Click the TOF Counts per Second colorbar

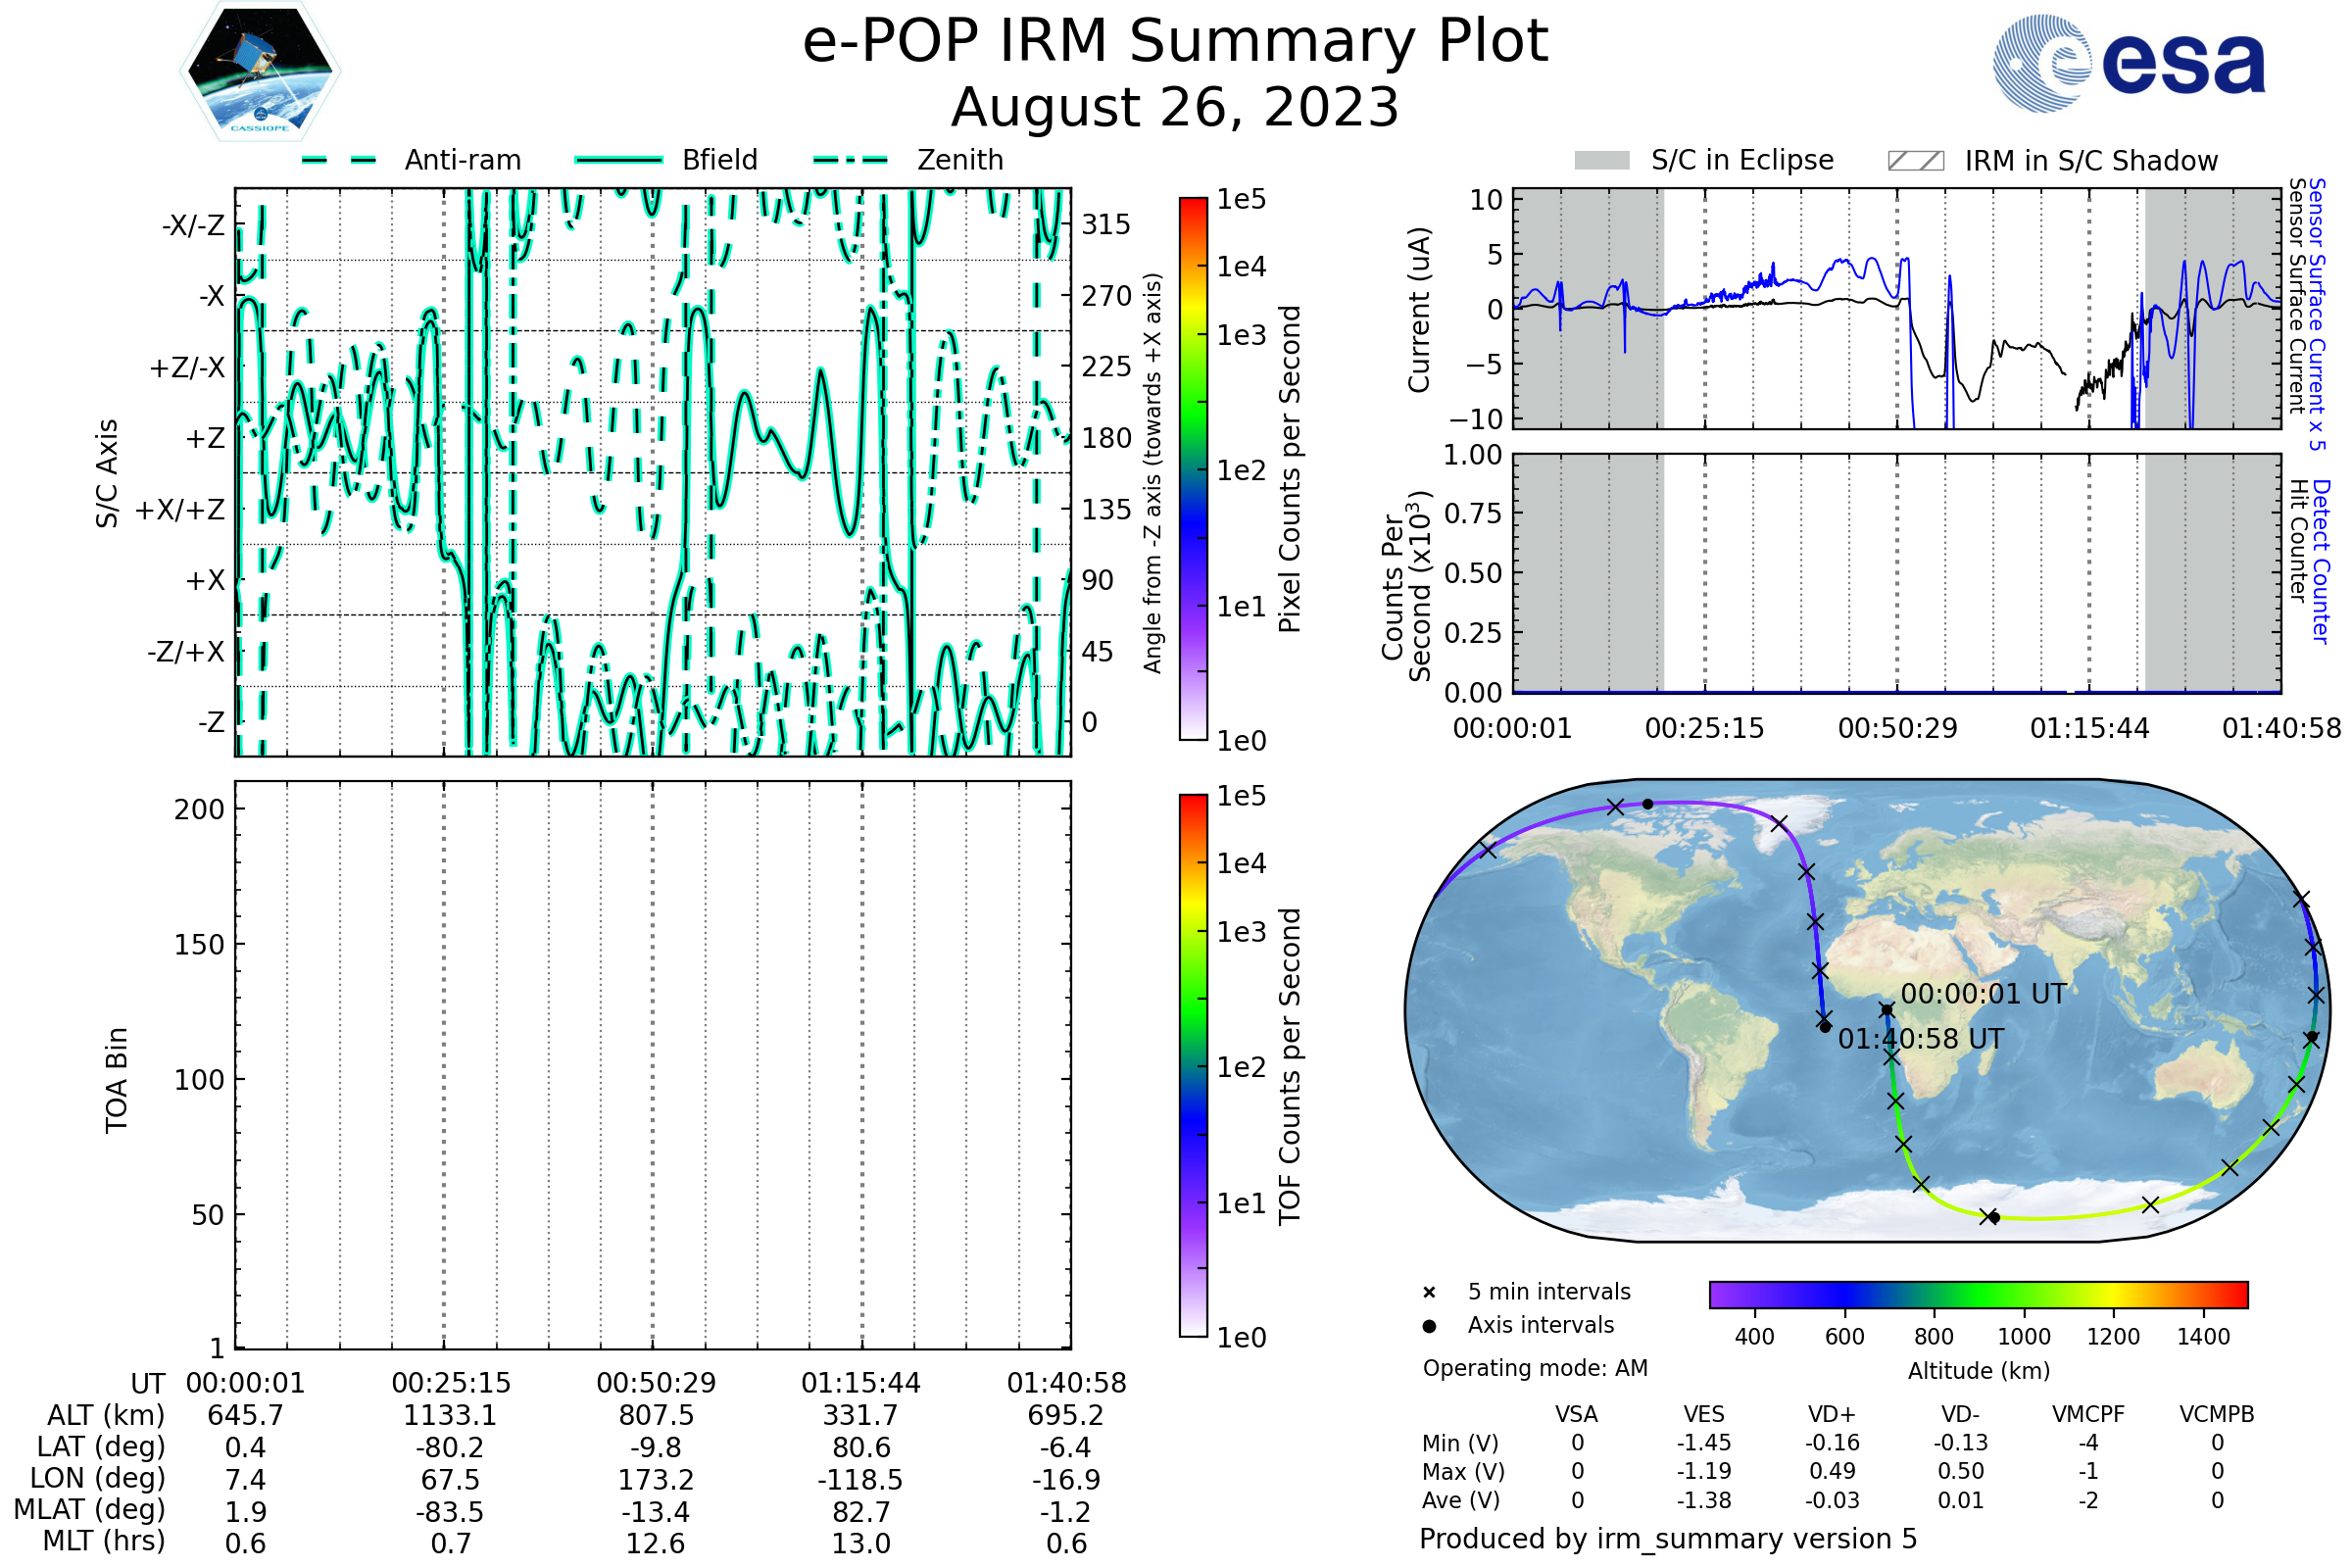click(x=1193, y=1065)
